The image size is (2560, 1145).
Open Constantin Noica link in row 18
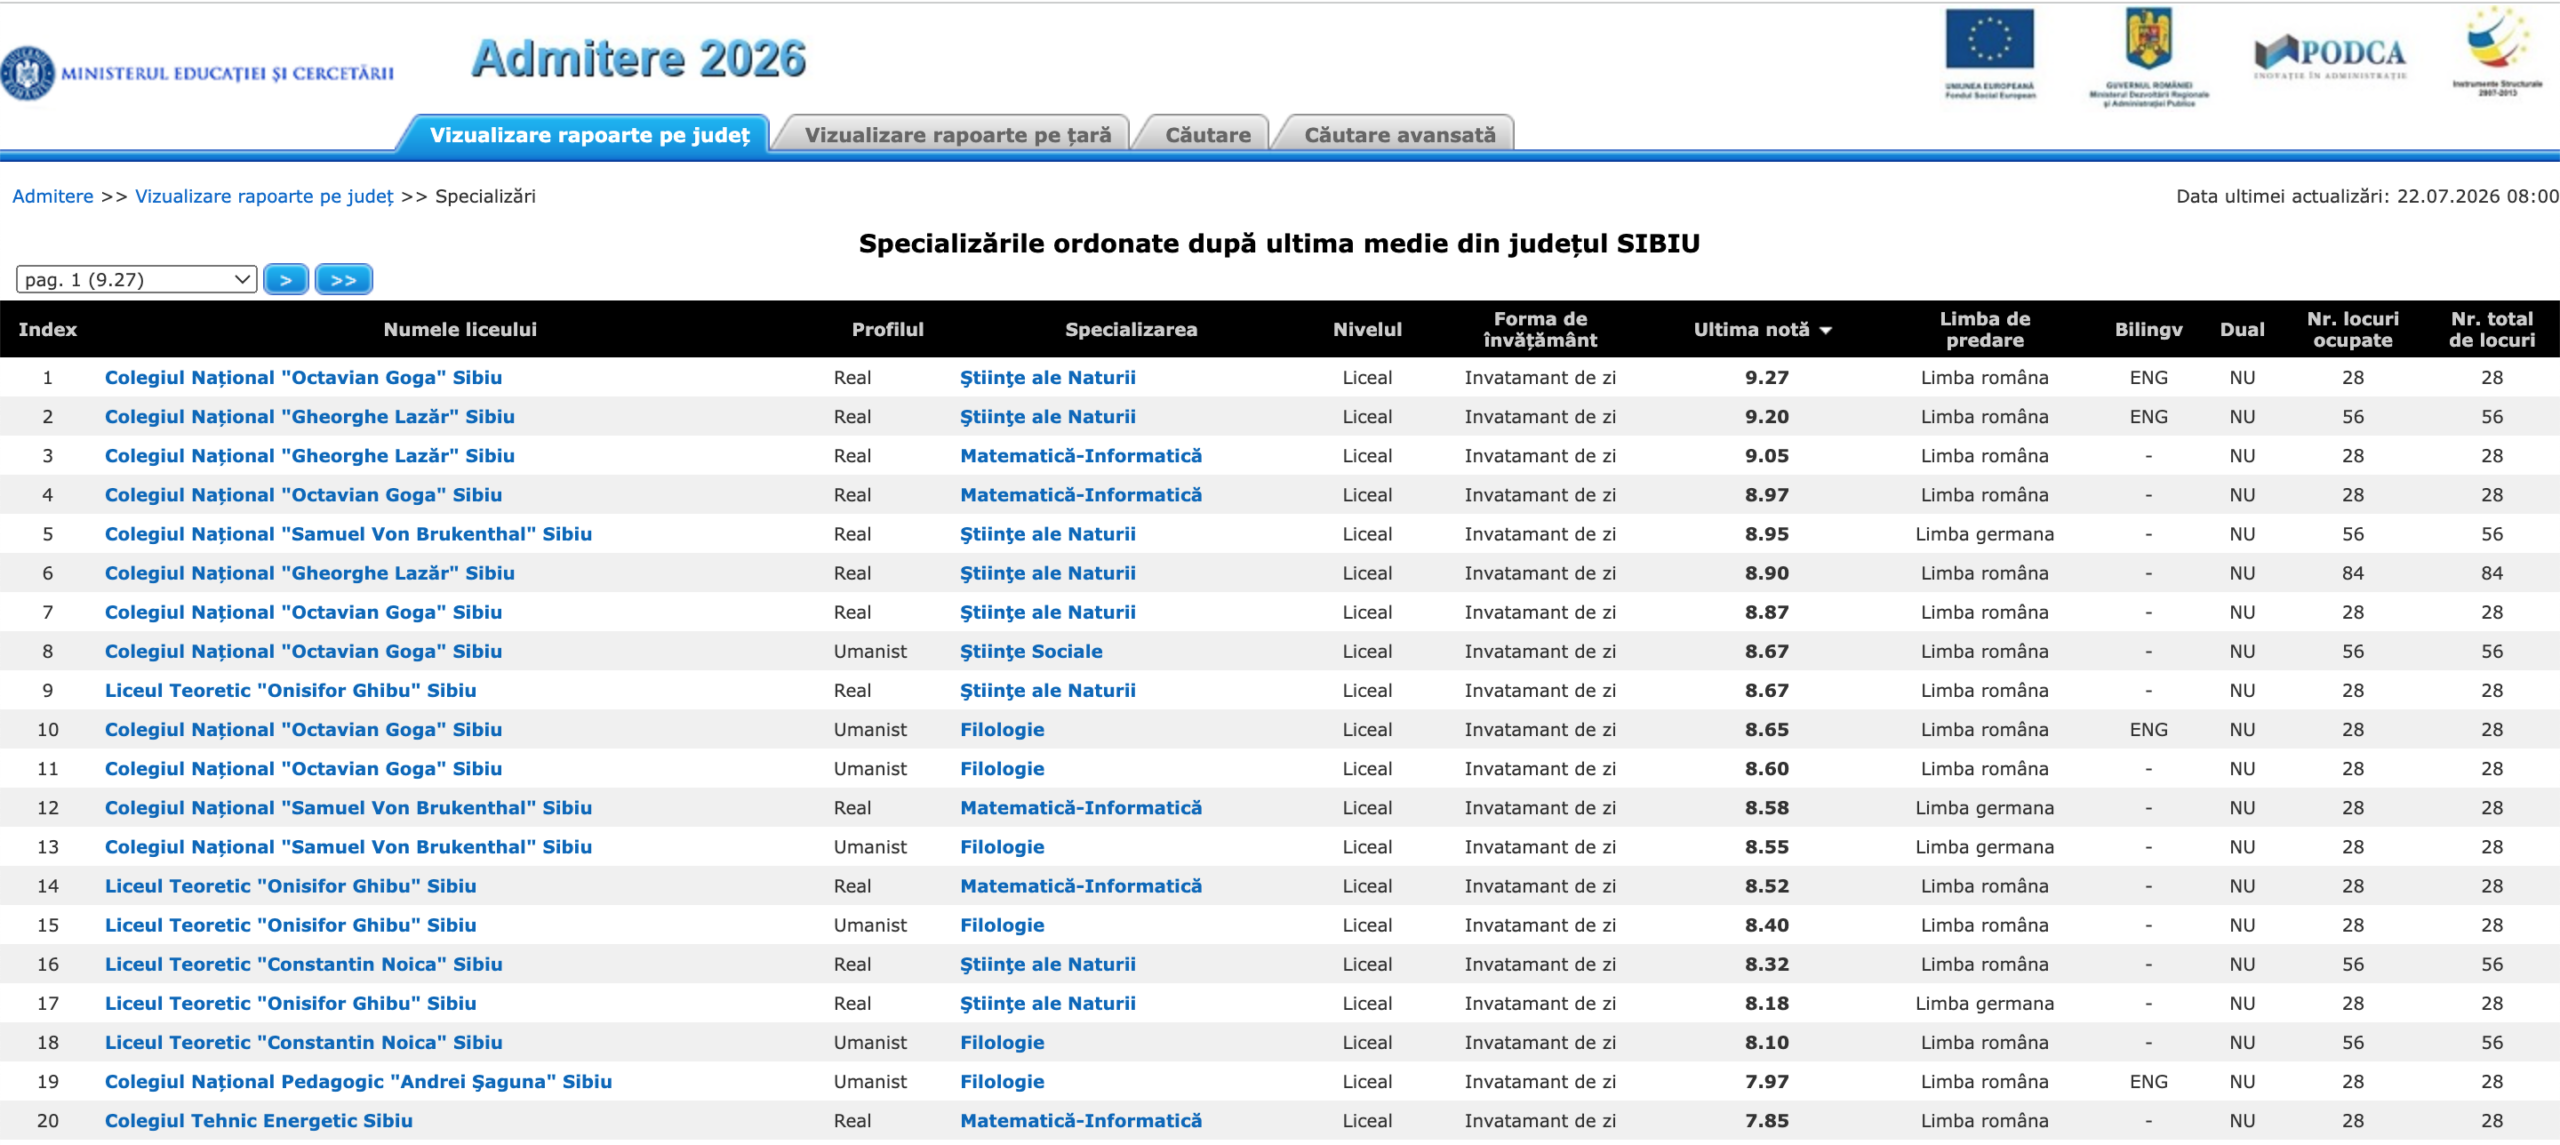click(303, 1043)
